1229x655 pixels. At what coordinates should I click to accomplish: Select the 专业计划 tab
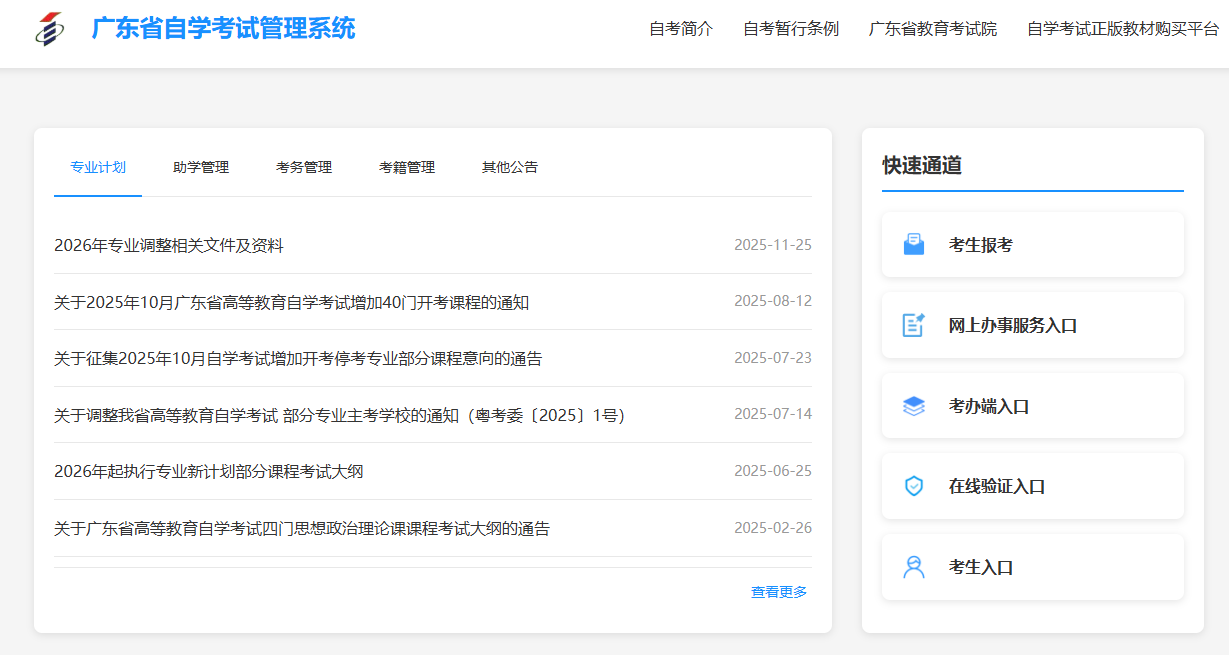coord(98,167)
